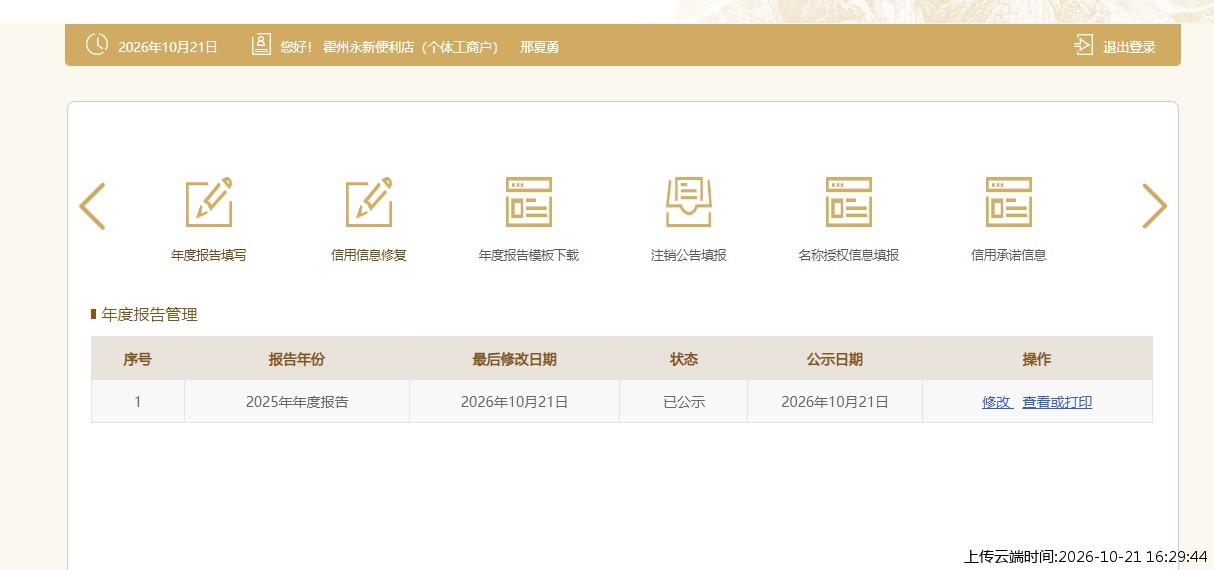Viewport: 1214px width, 570px height.
Task: Click the 名称授权信息填报 form icon
Action: [x=849, y=201]
